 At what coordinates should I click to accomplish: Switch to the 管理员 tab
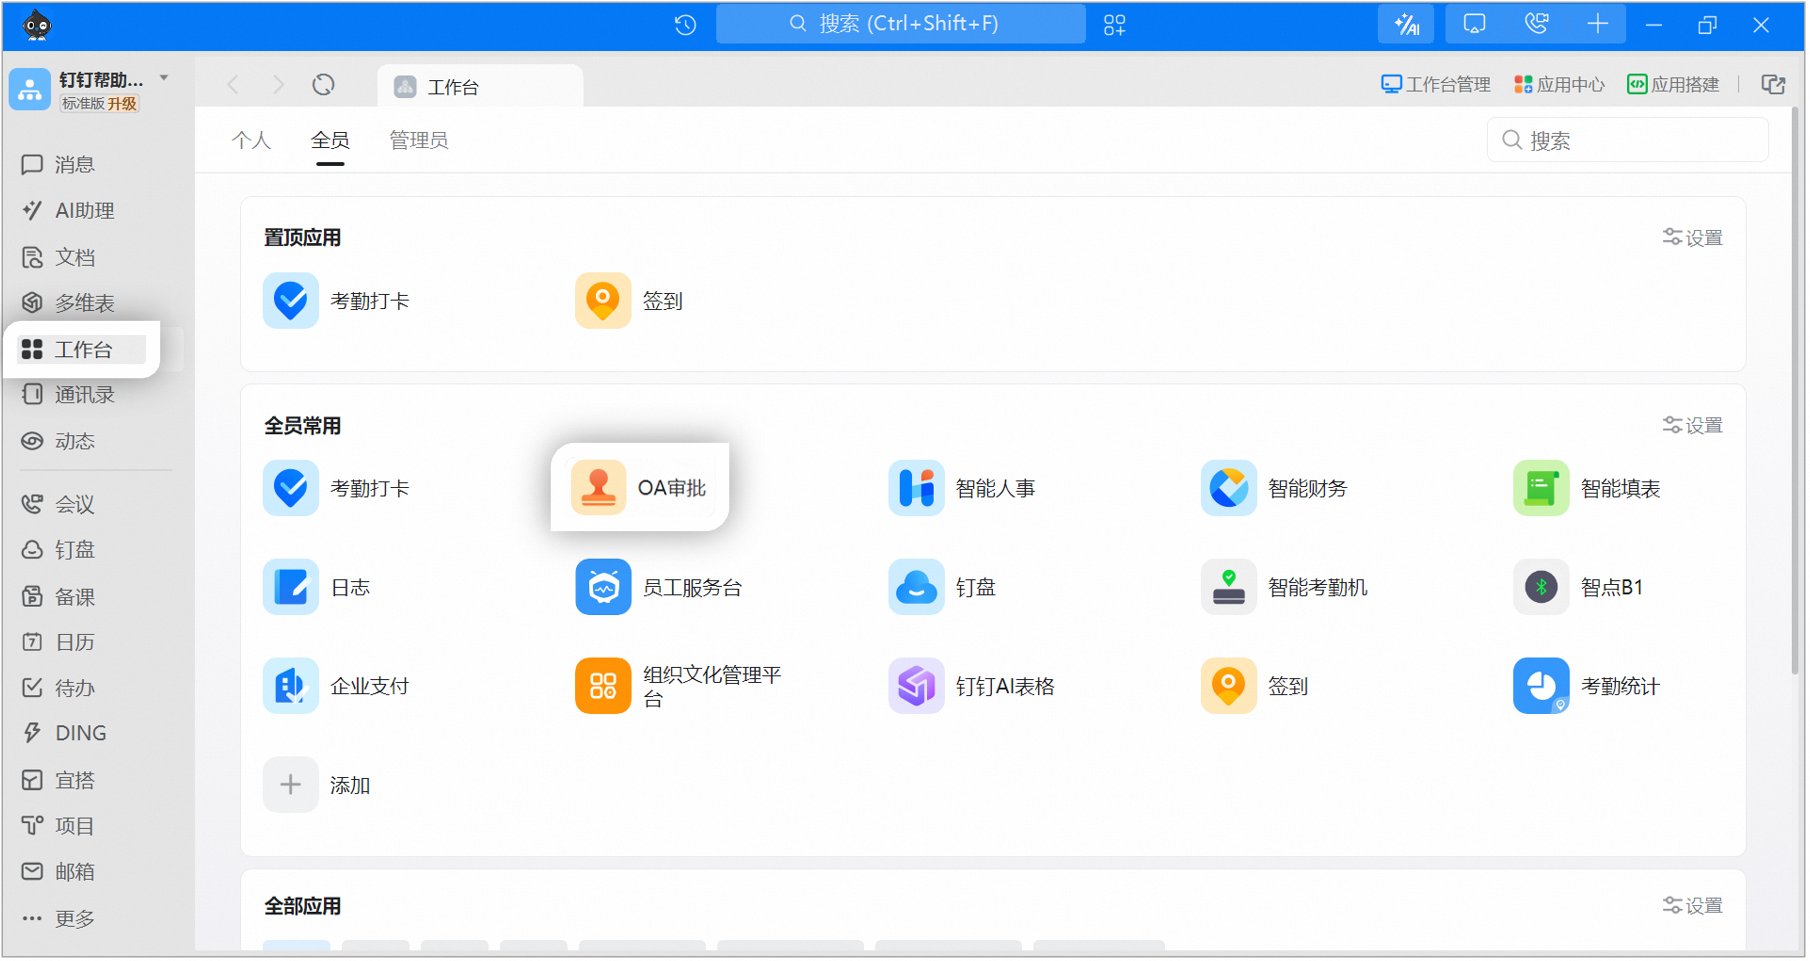(418, 141)
